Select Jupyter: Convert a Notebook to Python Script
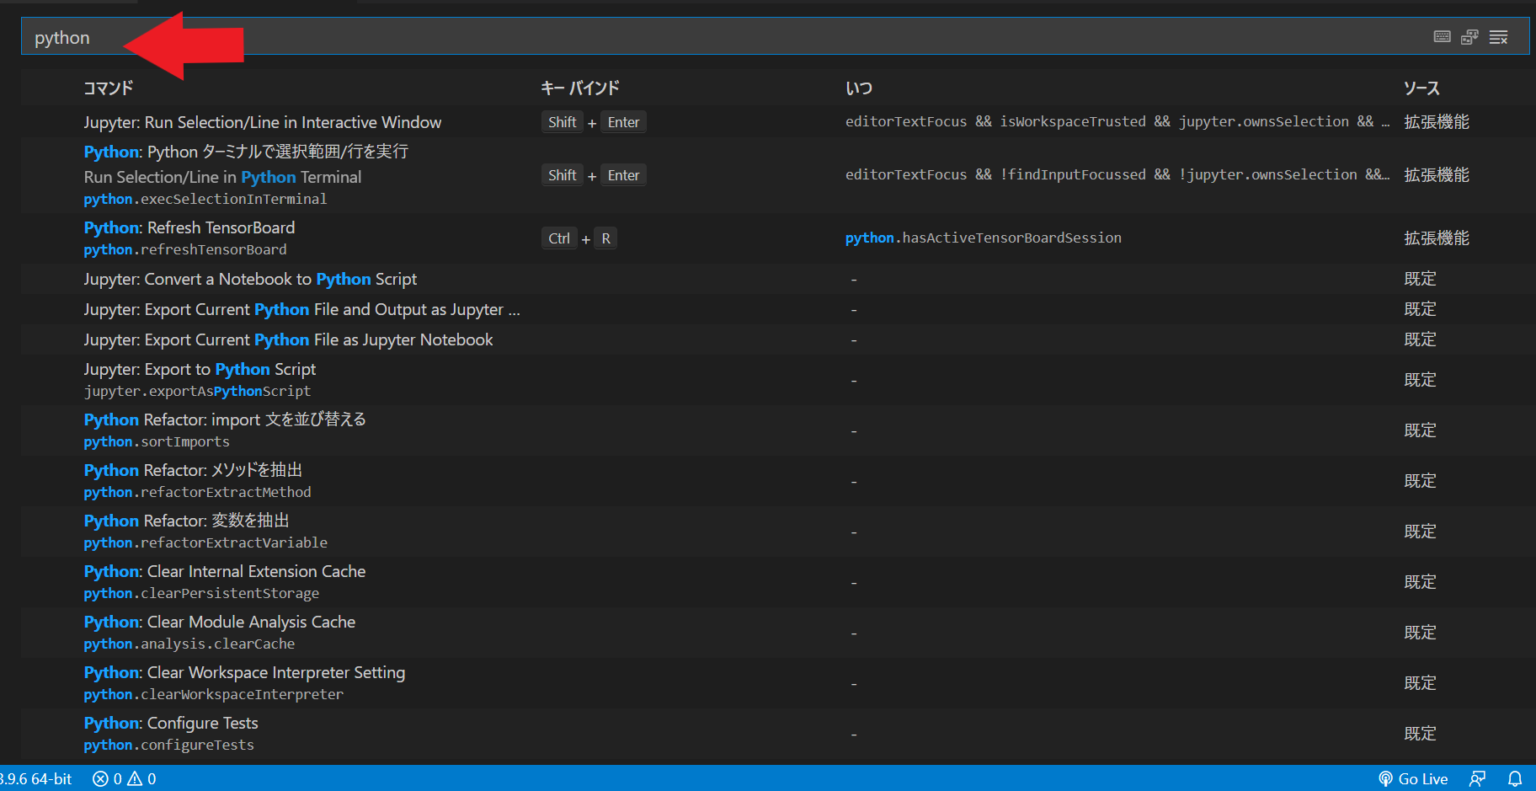The height and width of the screenshot is (791, 1536). [250, 279]
